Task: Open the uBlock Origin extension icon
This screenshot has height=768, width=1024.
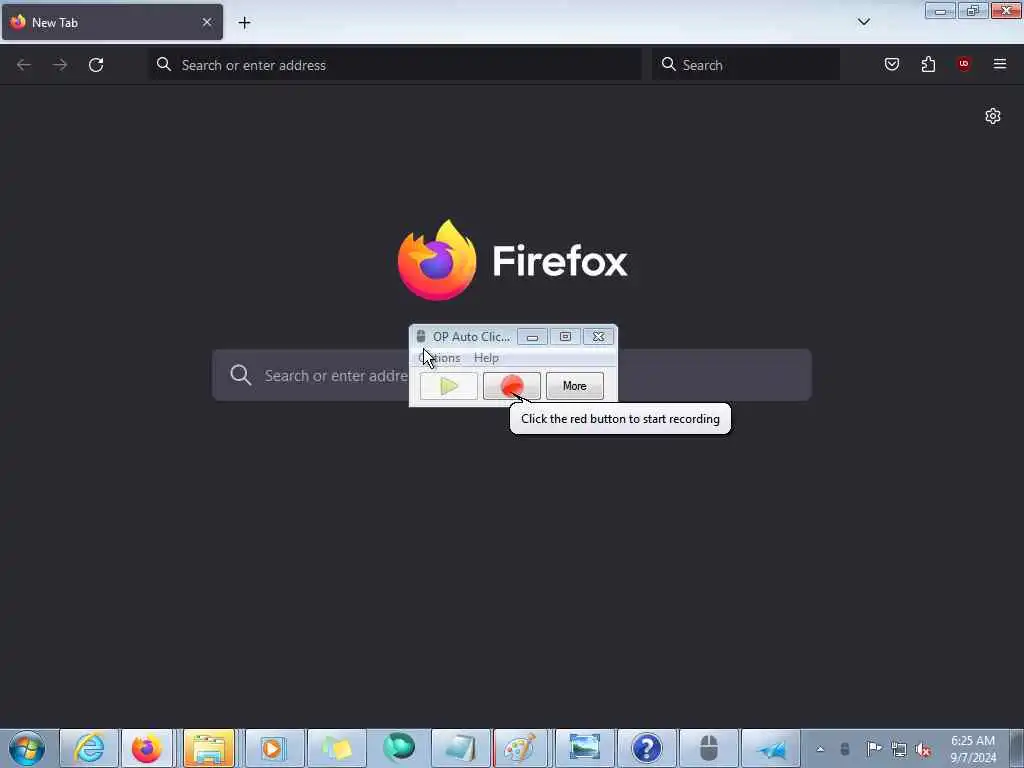Action: pos(964,64)
